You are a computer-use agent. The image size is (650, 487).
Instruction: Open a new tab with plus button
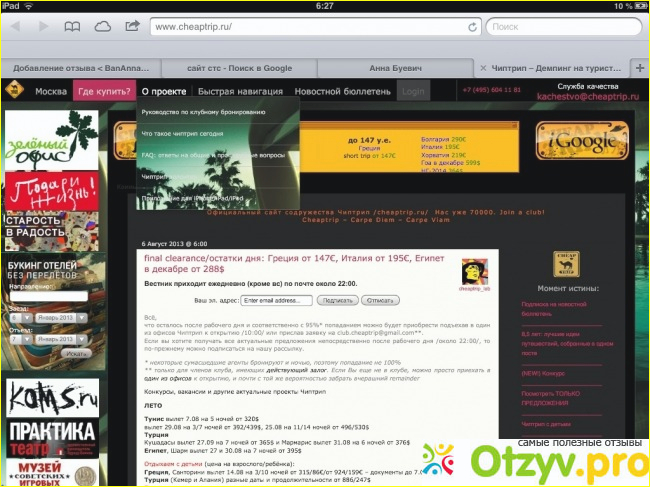point(640,68)
